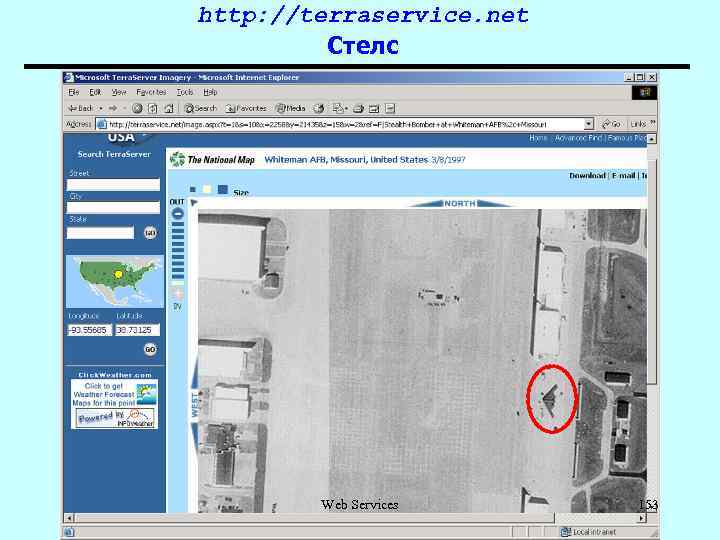This screenshot has width=720, height=540.
Task: Click the vertical scrollbar up arrow
Action: [652, 138]
